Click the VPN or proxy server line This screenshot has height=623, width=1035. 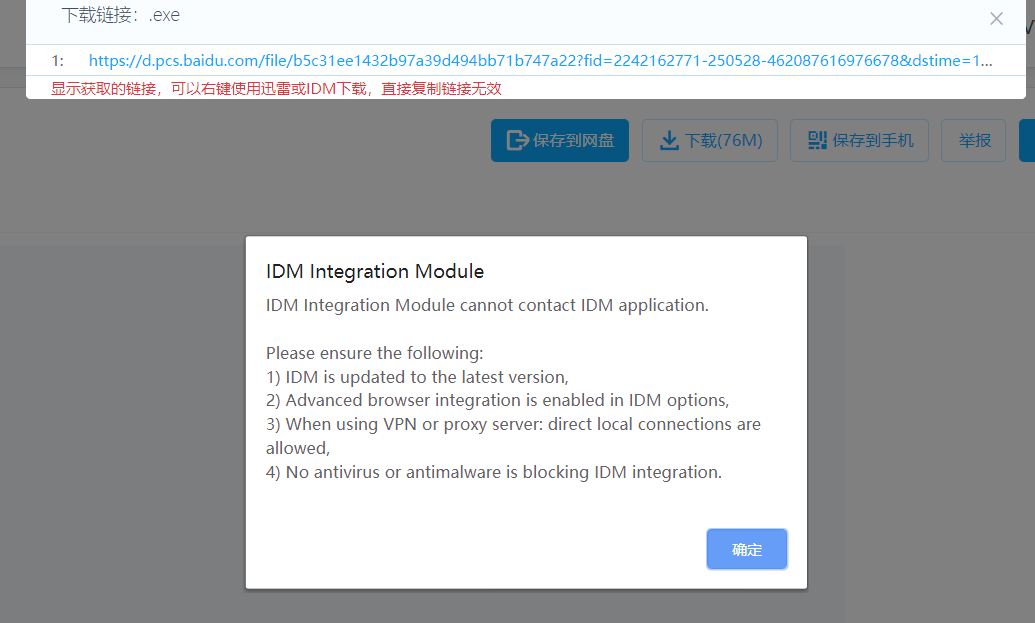[513, 424]
